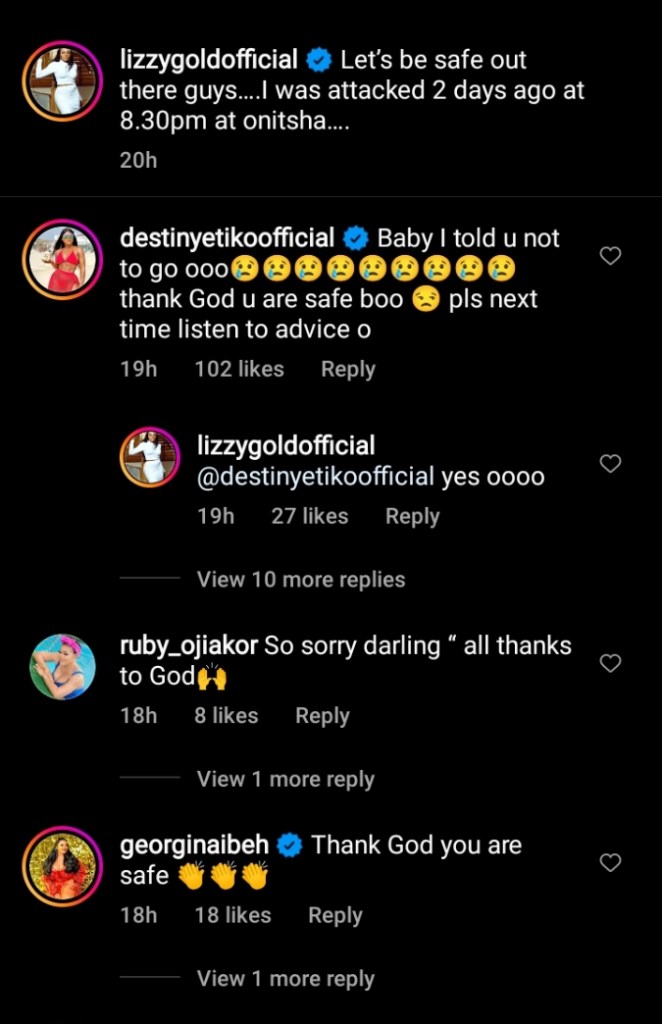Open the @destinyetikoofficial mention link
The height and width of the screenshot is (1024, 662).
point(316,477)
